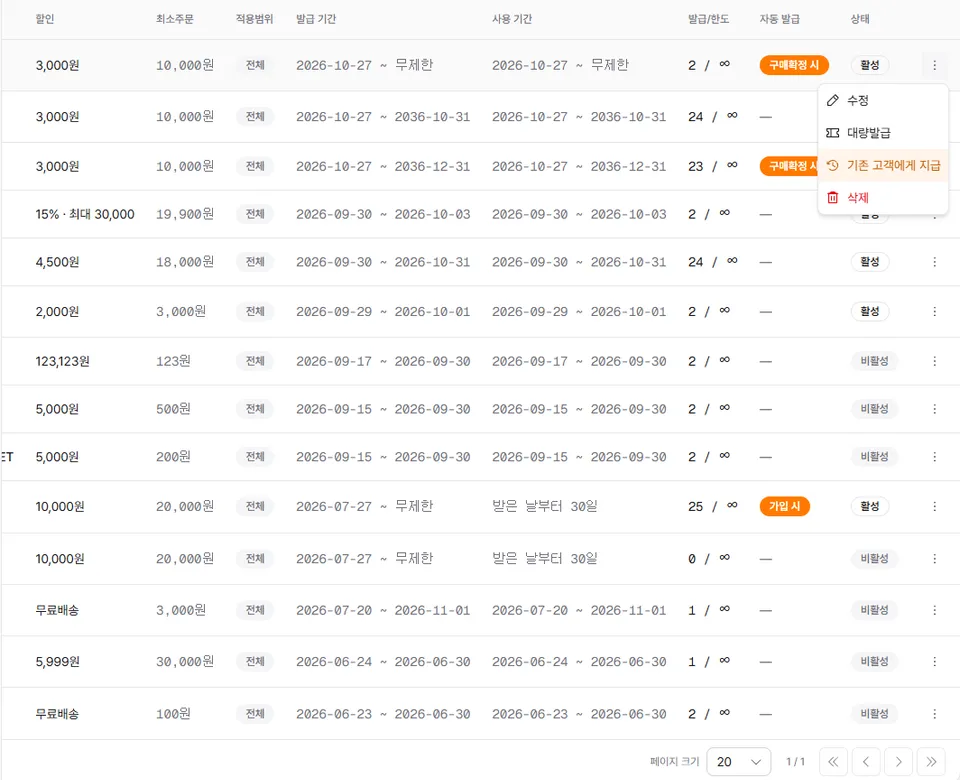Click the 최소주문 column header

[174, 19]
